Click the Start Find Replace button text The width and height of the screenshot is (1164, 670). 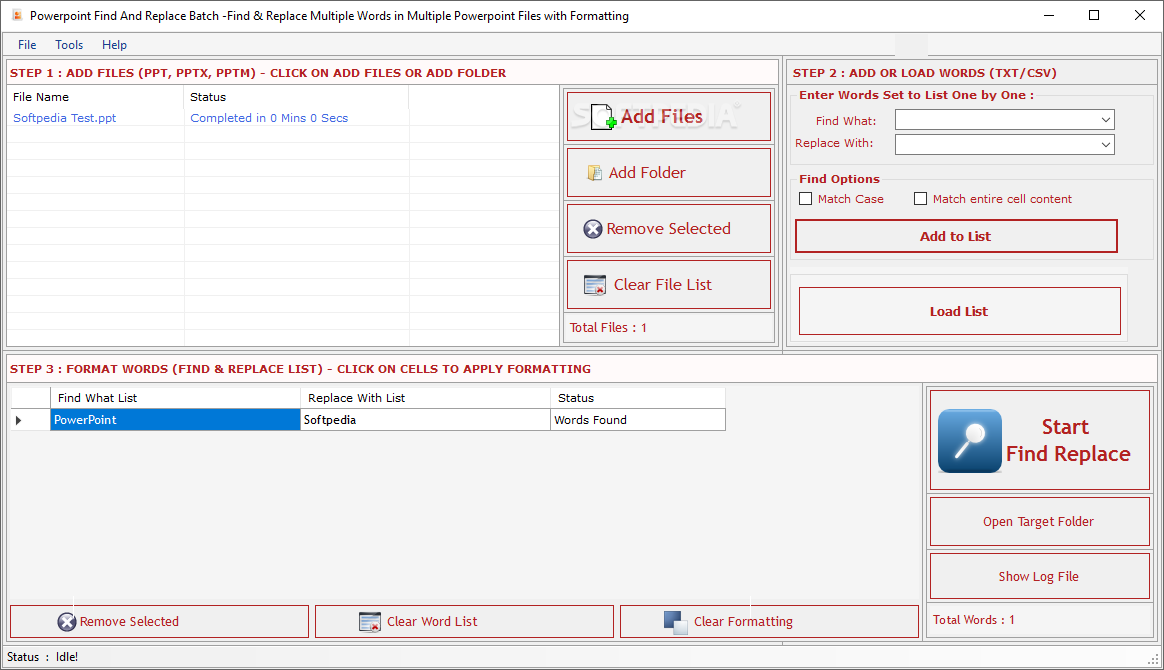click(1067, 441)
